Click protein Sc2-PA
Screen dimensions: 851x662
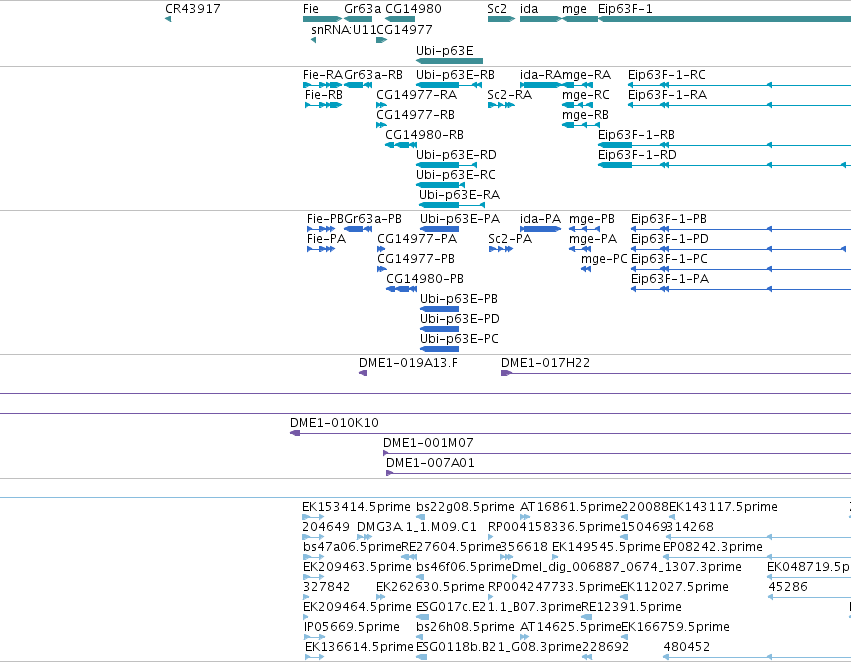click(x=510, y=239)
